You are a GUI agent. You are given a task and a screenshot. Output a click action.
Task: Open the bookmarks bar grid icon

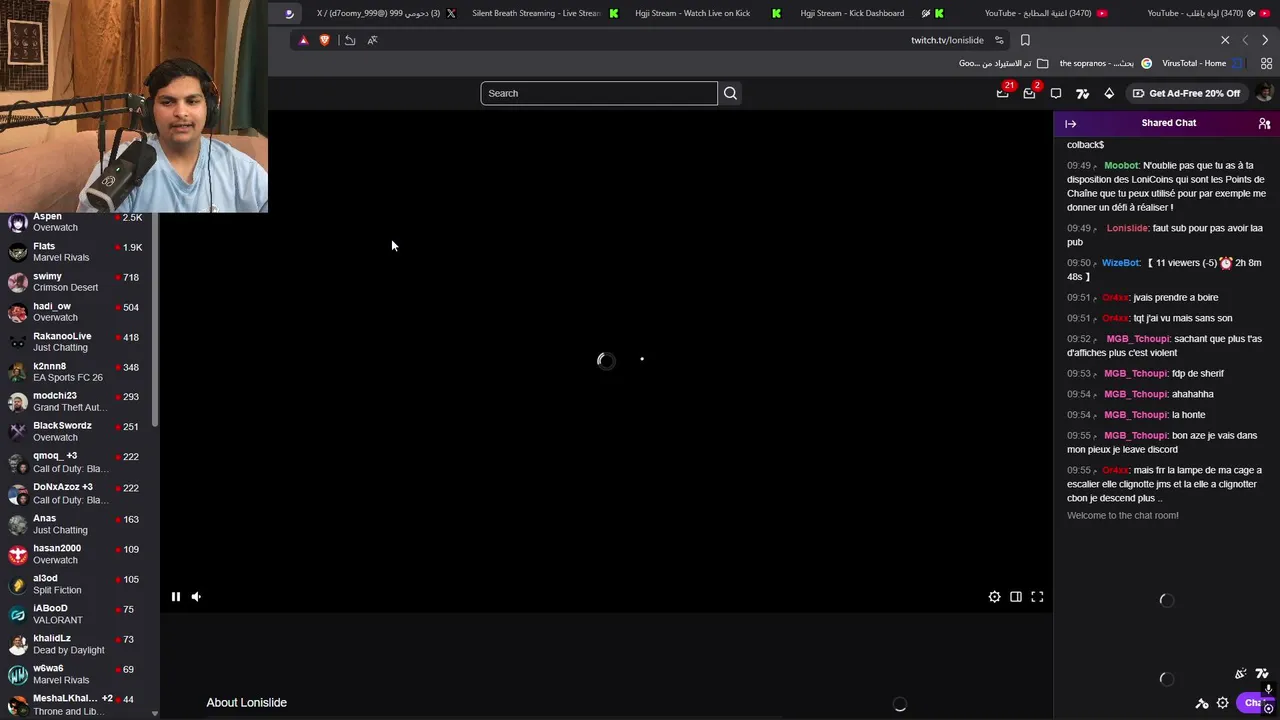pos(1266,63)
